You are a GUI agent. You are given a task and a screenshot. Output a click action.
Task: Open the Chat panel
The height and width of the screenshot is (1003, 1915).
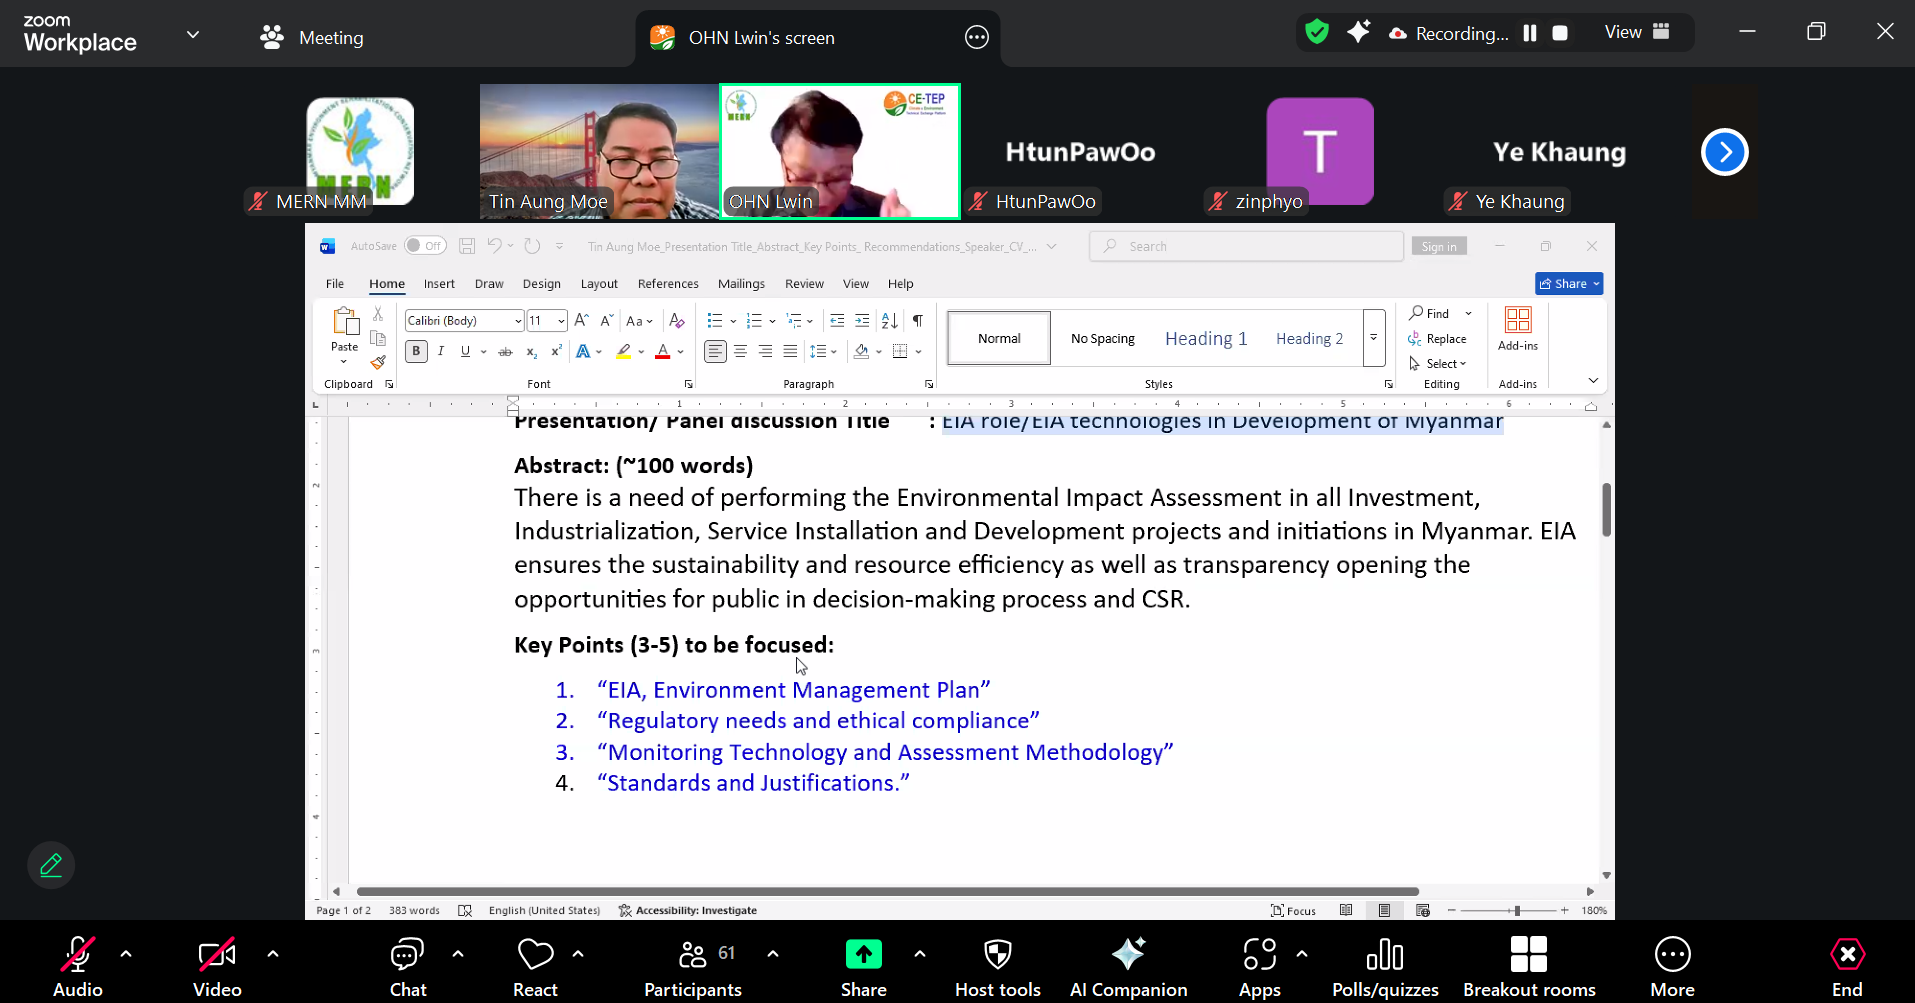407,966
